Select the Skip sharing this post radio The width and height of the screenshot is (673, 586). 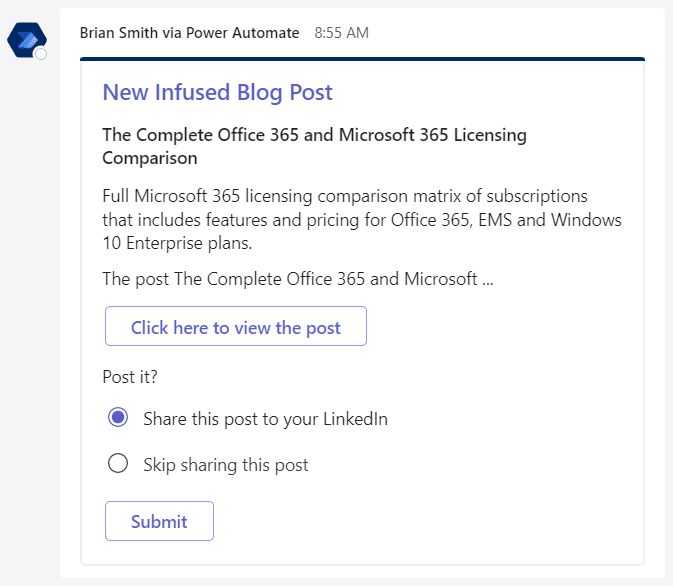118,463
